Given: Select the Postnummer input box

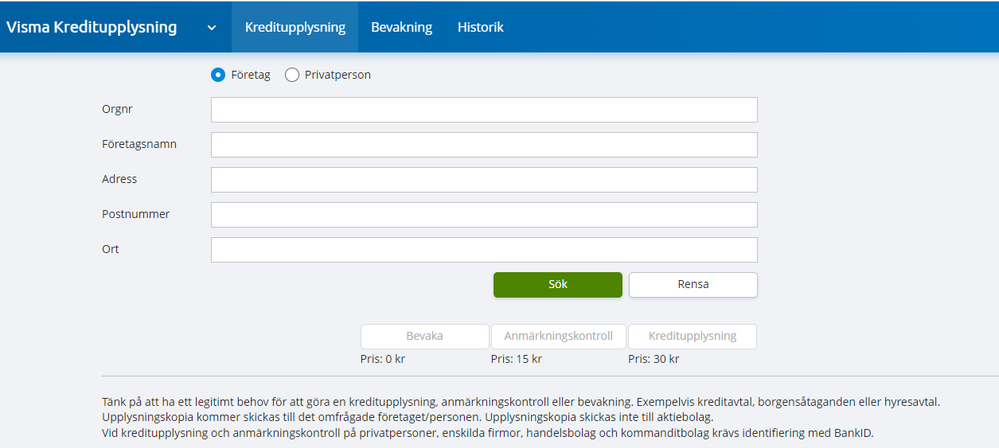Looking at the screenshot, I should [484, 215].
